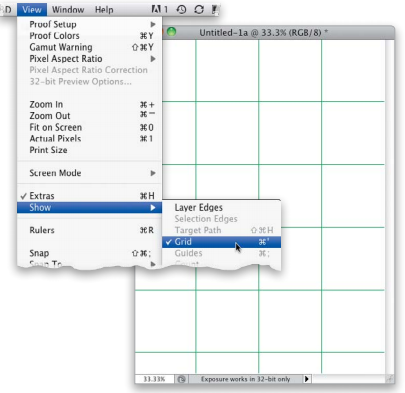Choose Proof Colors in View menu
Screen dimensions: 405x393
point(89,36)
